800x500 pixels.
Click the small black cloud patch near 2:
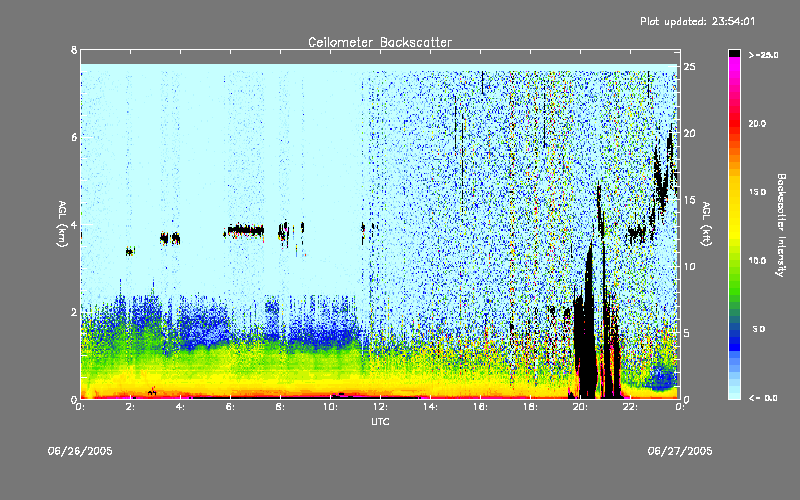tap(130, 251)
